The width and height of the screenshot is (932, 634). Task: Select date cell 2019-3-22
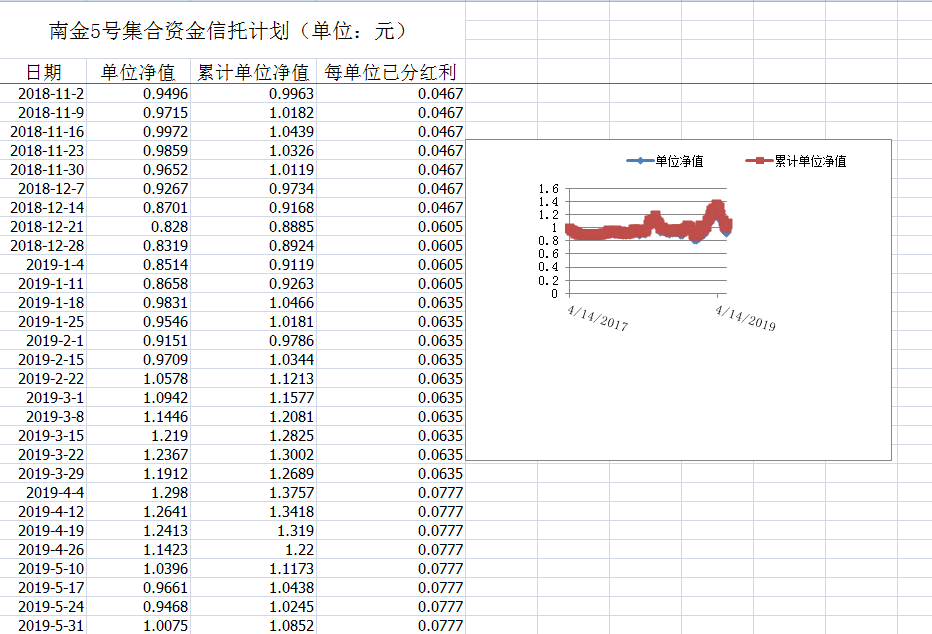43,455
